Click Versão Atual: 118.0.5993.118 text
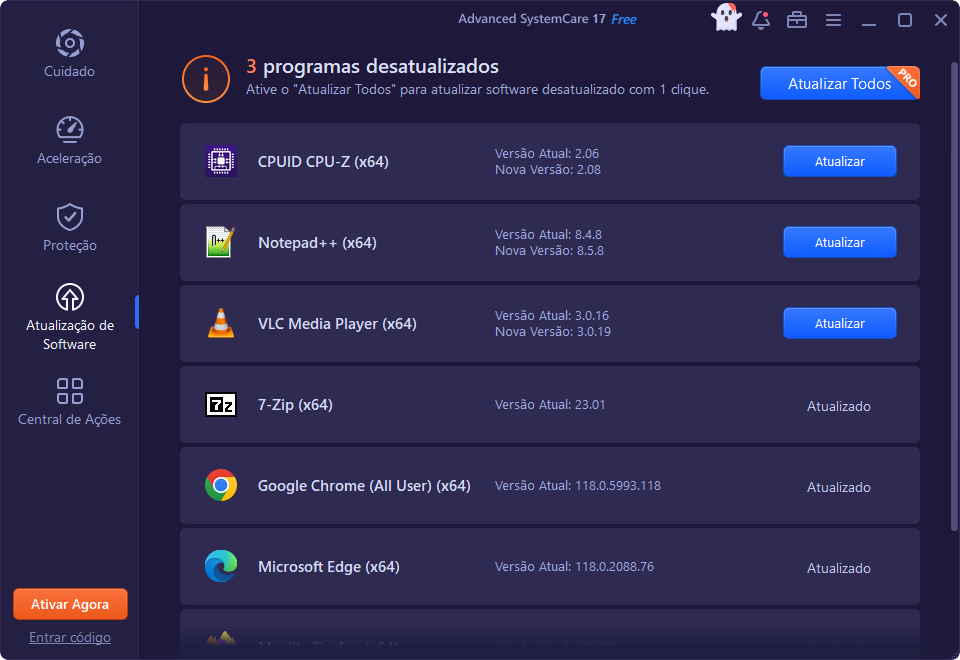The height and width of the screenshot is (660, 960). (x=578, y=486)
